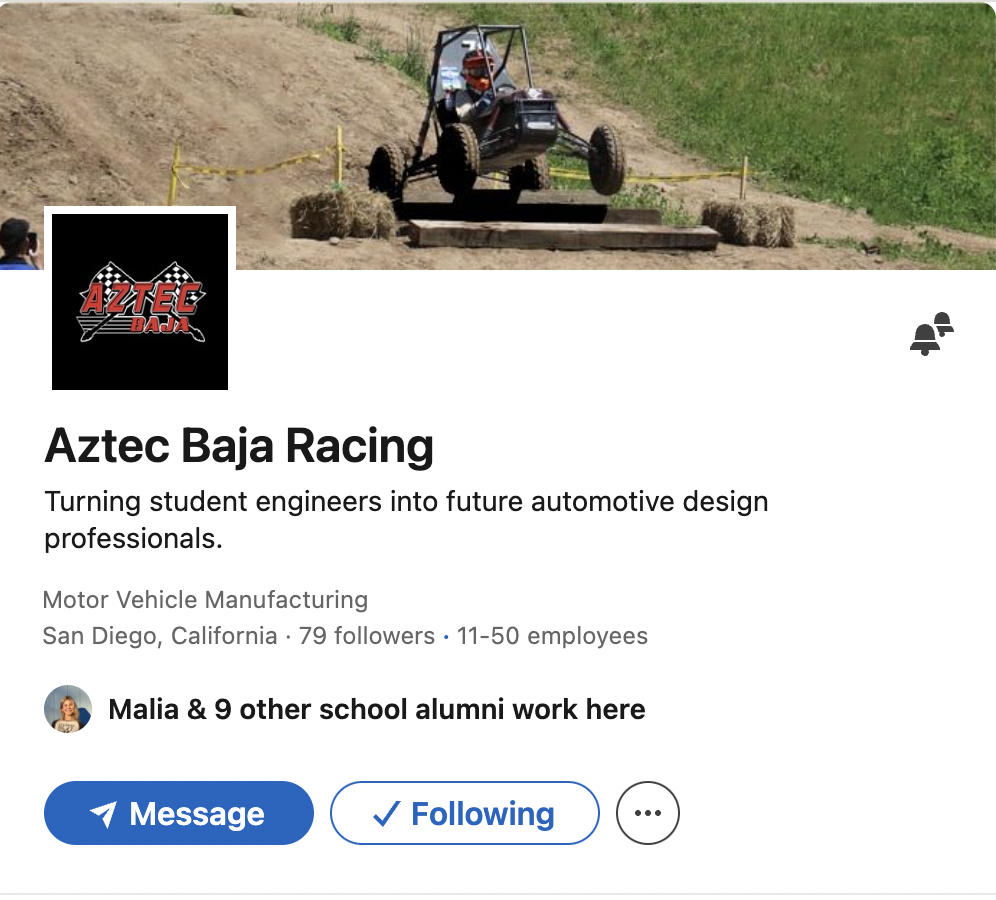Select the Aztec Baja Racing page title
The height and width of the screenshot is (900, 996).
[239, 446]
